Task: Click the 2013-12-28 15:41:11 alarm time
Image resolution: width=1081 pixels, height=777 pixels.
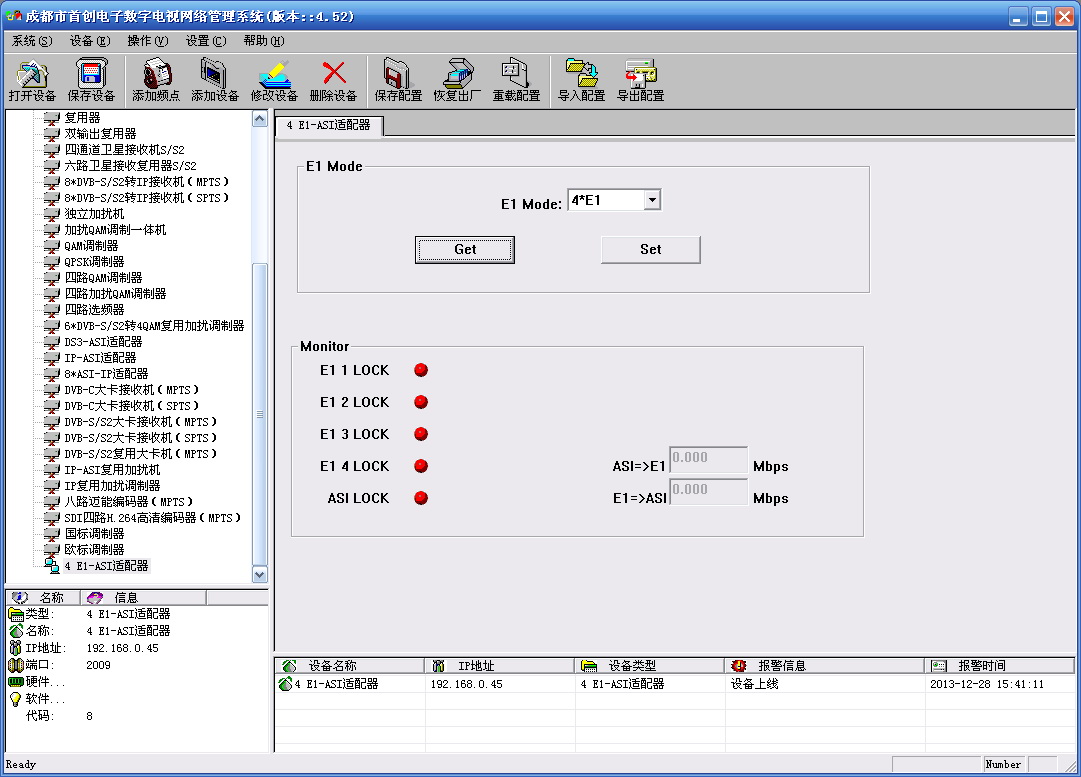Action: [x=987, y=684]
